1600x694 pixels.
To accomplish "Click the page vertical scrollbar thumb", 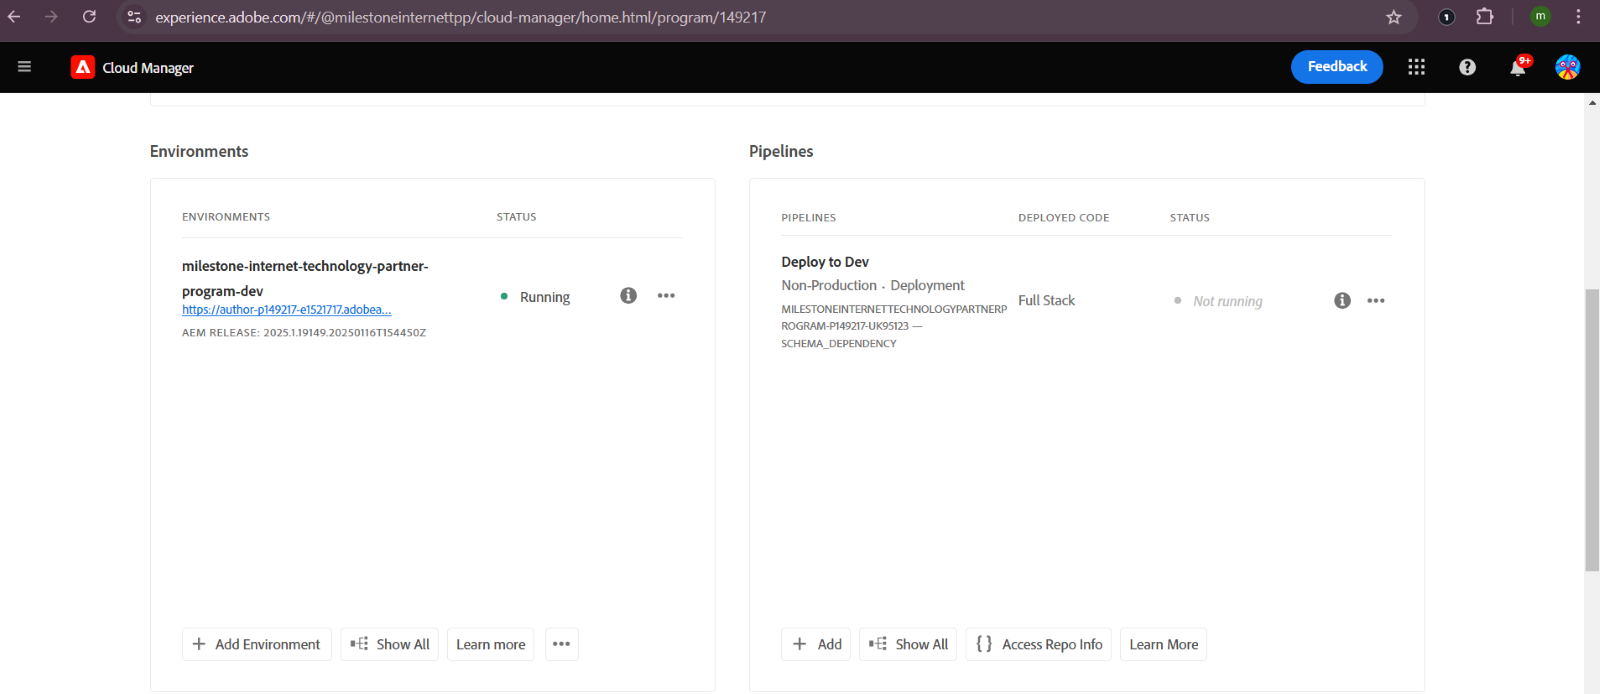I will 1592,430.
